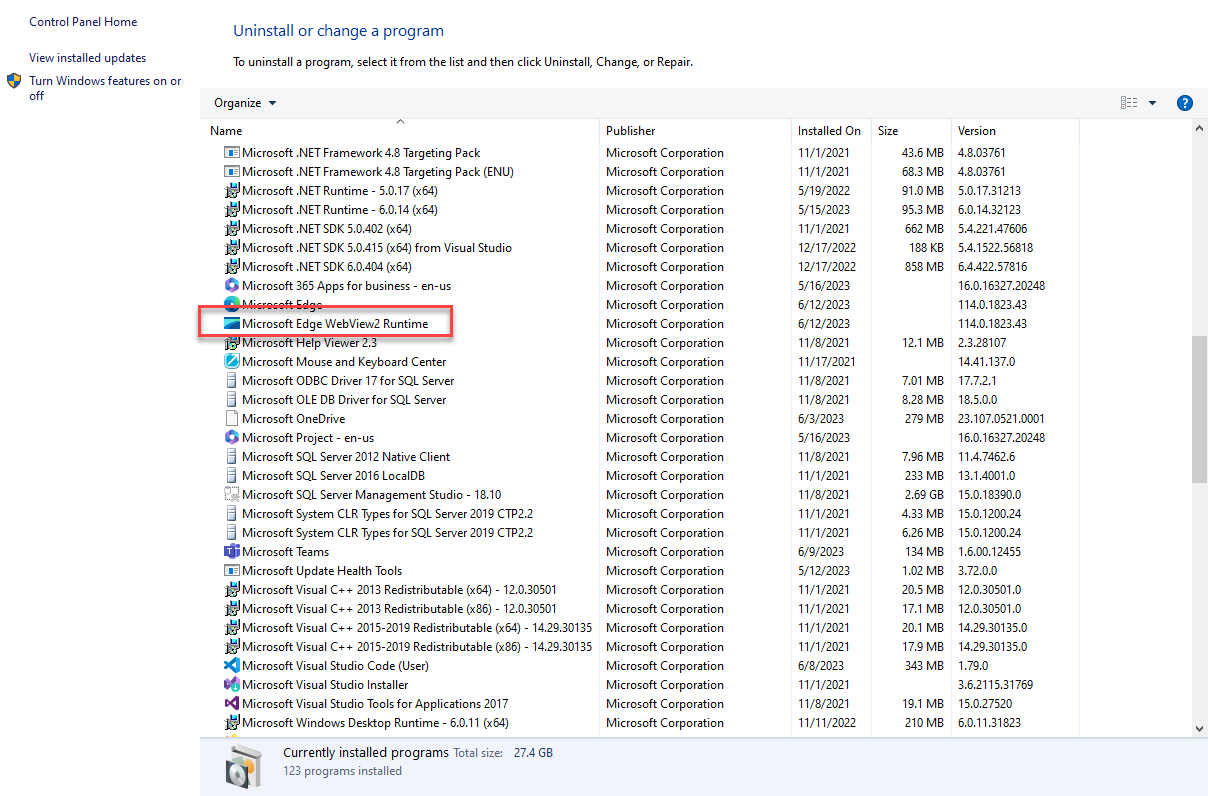Click version 114.0.1823.43 in the WebView2 Runtime row
Viewport: 1208px width, 796px height.
pyautogui.click(x=992, y=324)
